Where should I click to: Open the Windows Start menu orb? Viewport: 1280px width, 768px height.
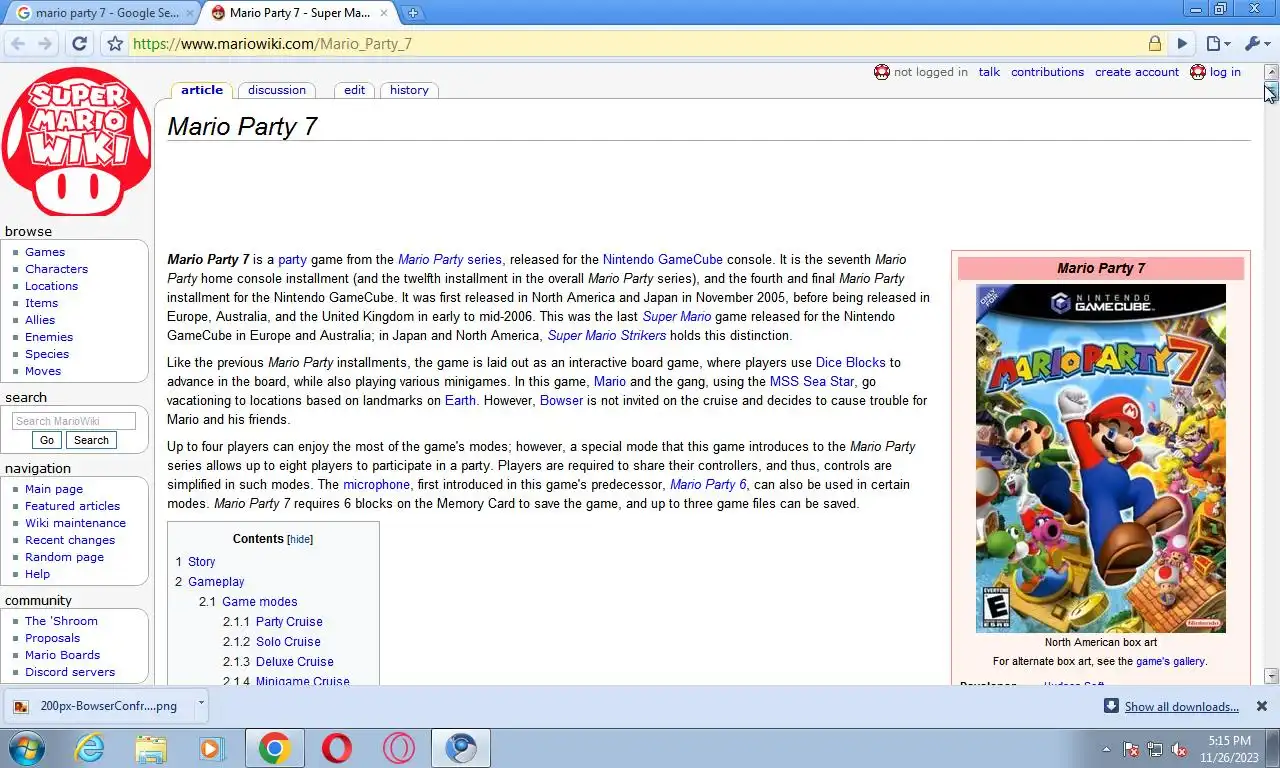[x=27, y=748]
